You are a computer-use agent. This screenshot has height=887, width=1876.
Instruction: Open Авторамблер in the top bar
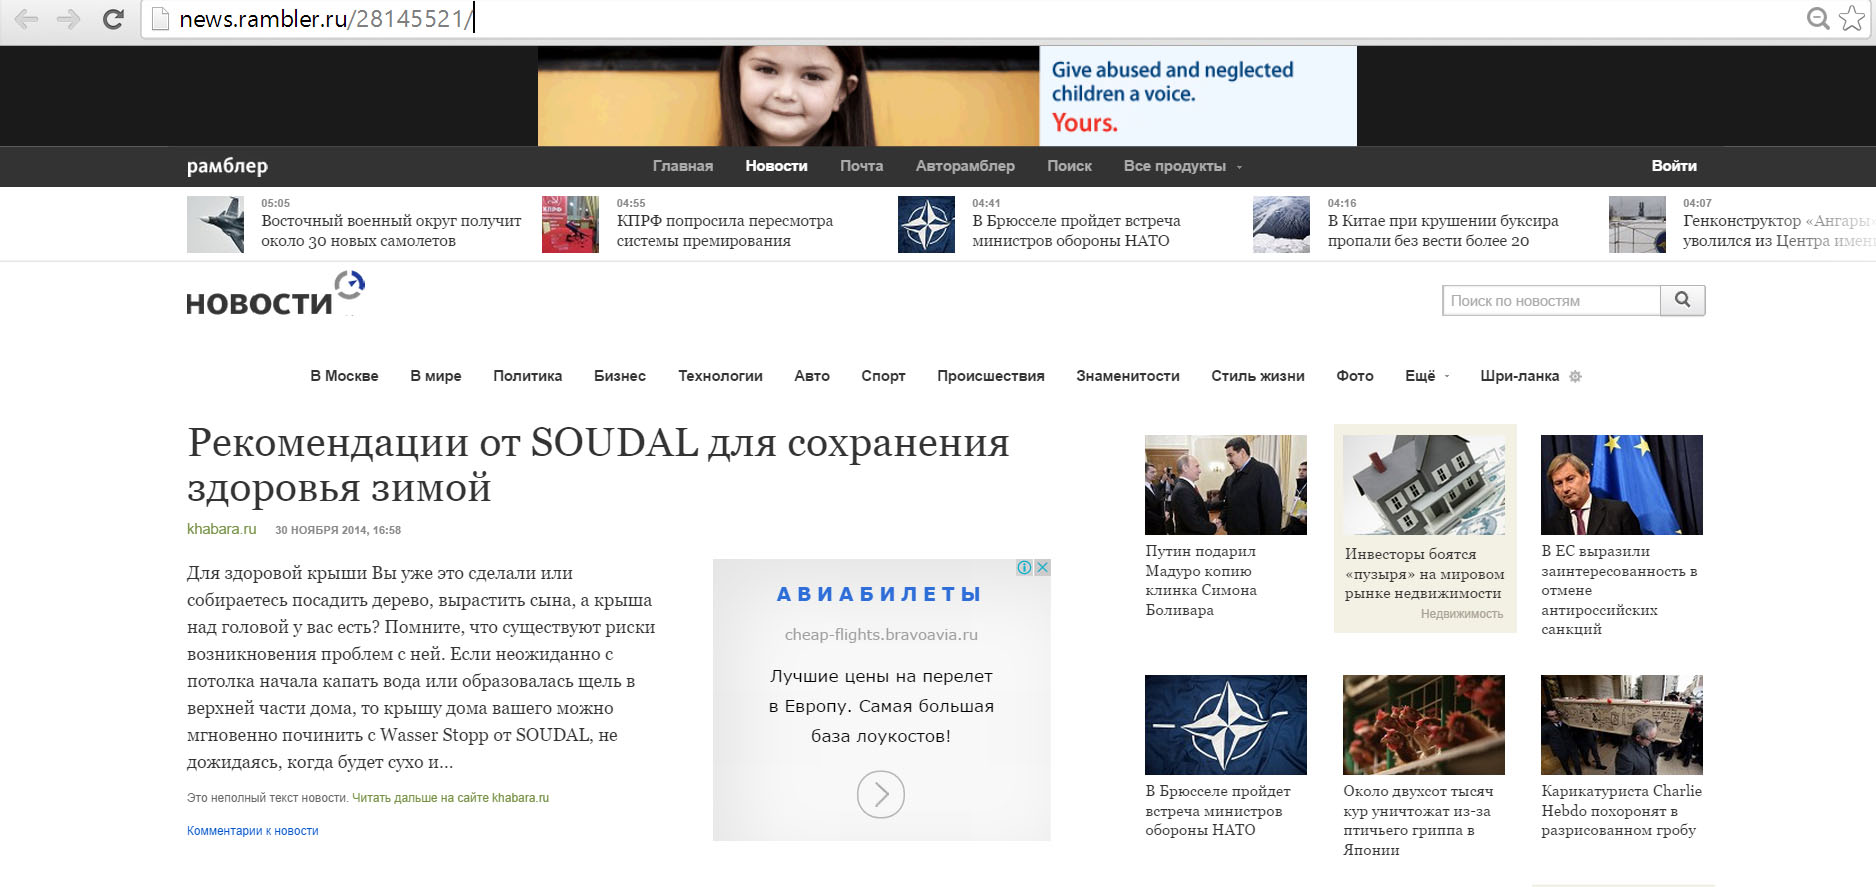[x=965, y=166]
